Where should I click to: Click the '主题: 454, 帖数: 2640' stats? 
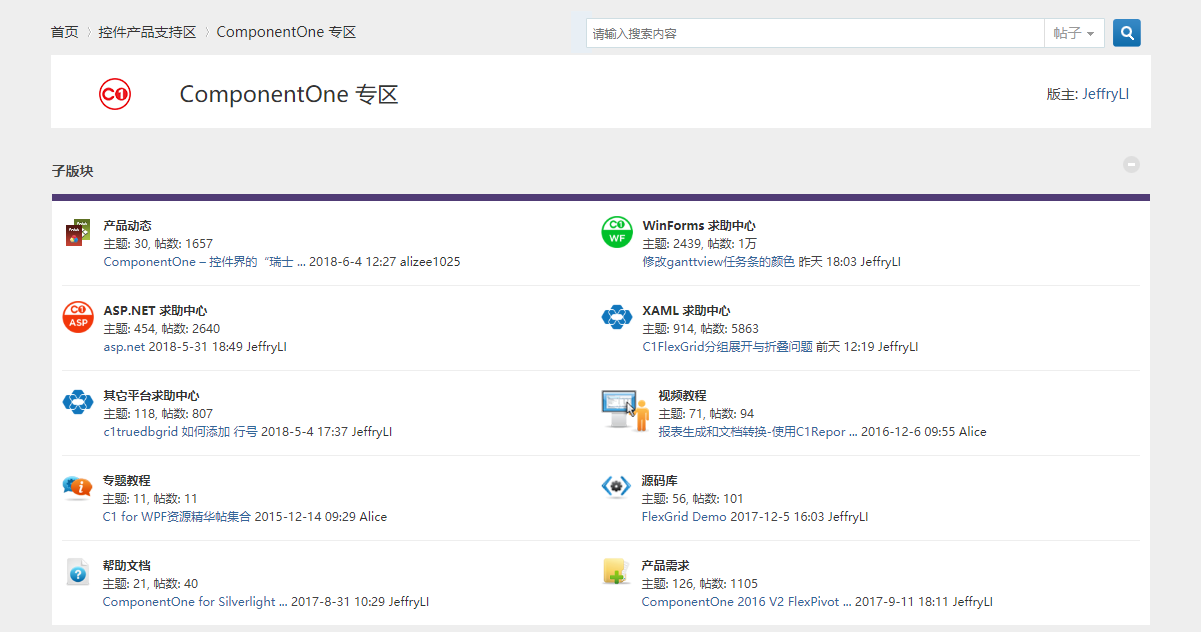click(x=162, y=329)
